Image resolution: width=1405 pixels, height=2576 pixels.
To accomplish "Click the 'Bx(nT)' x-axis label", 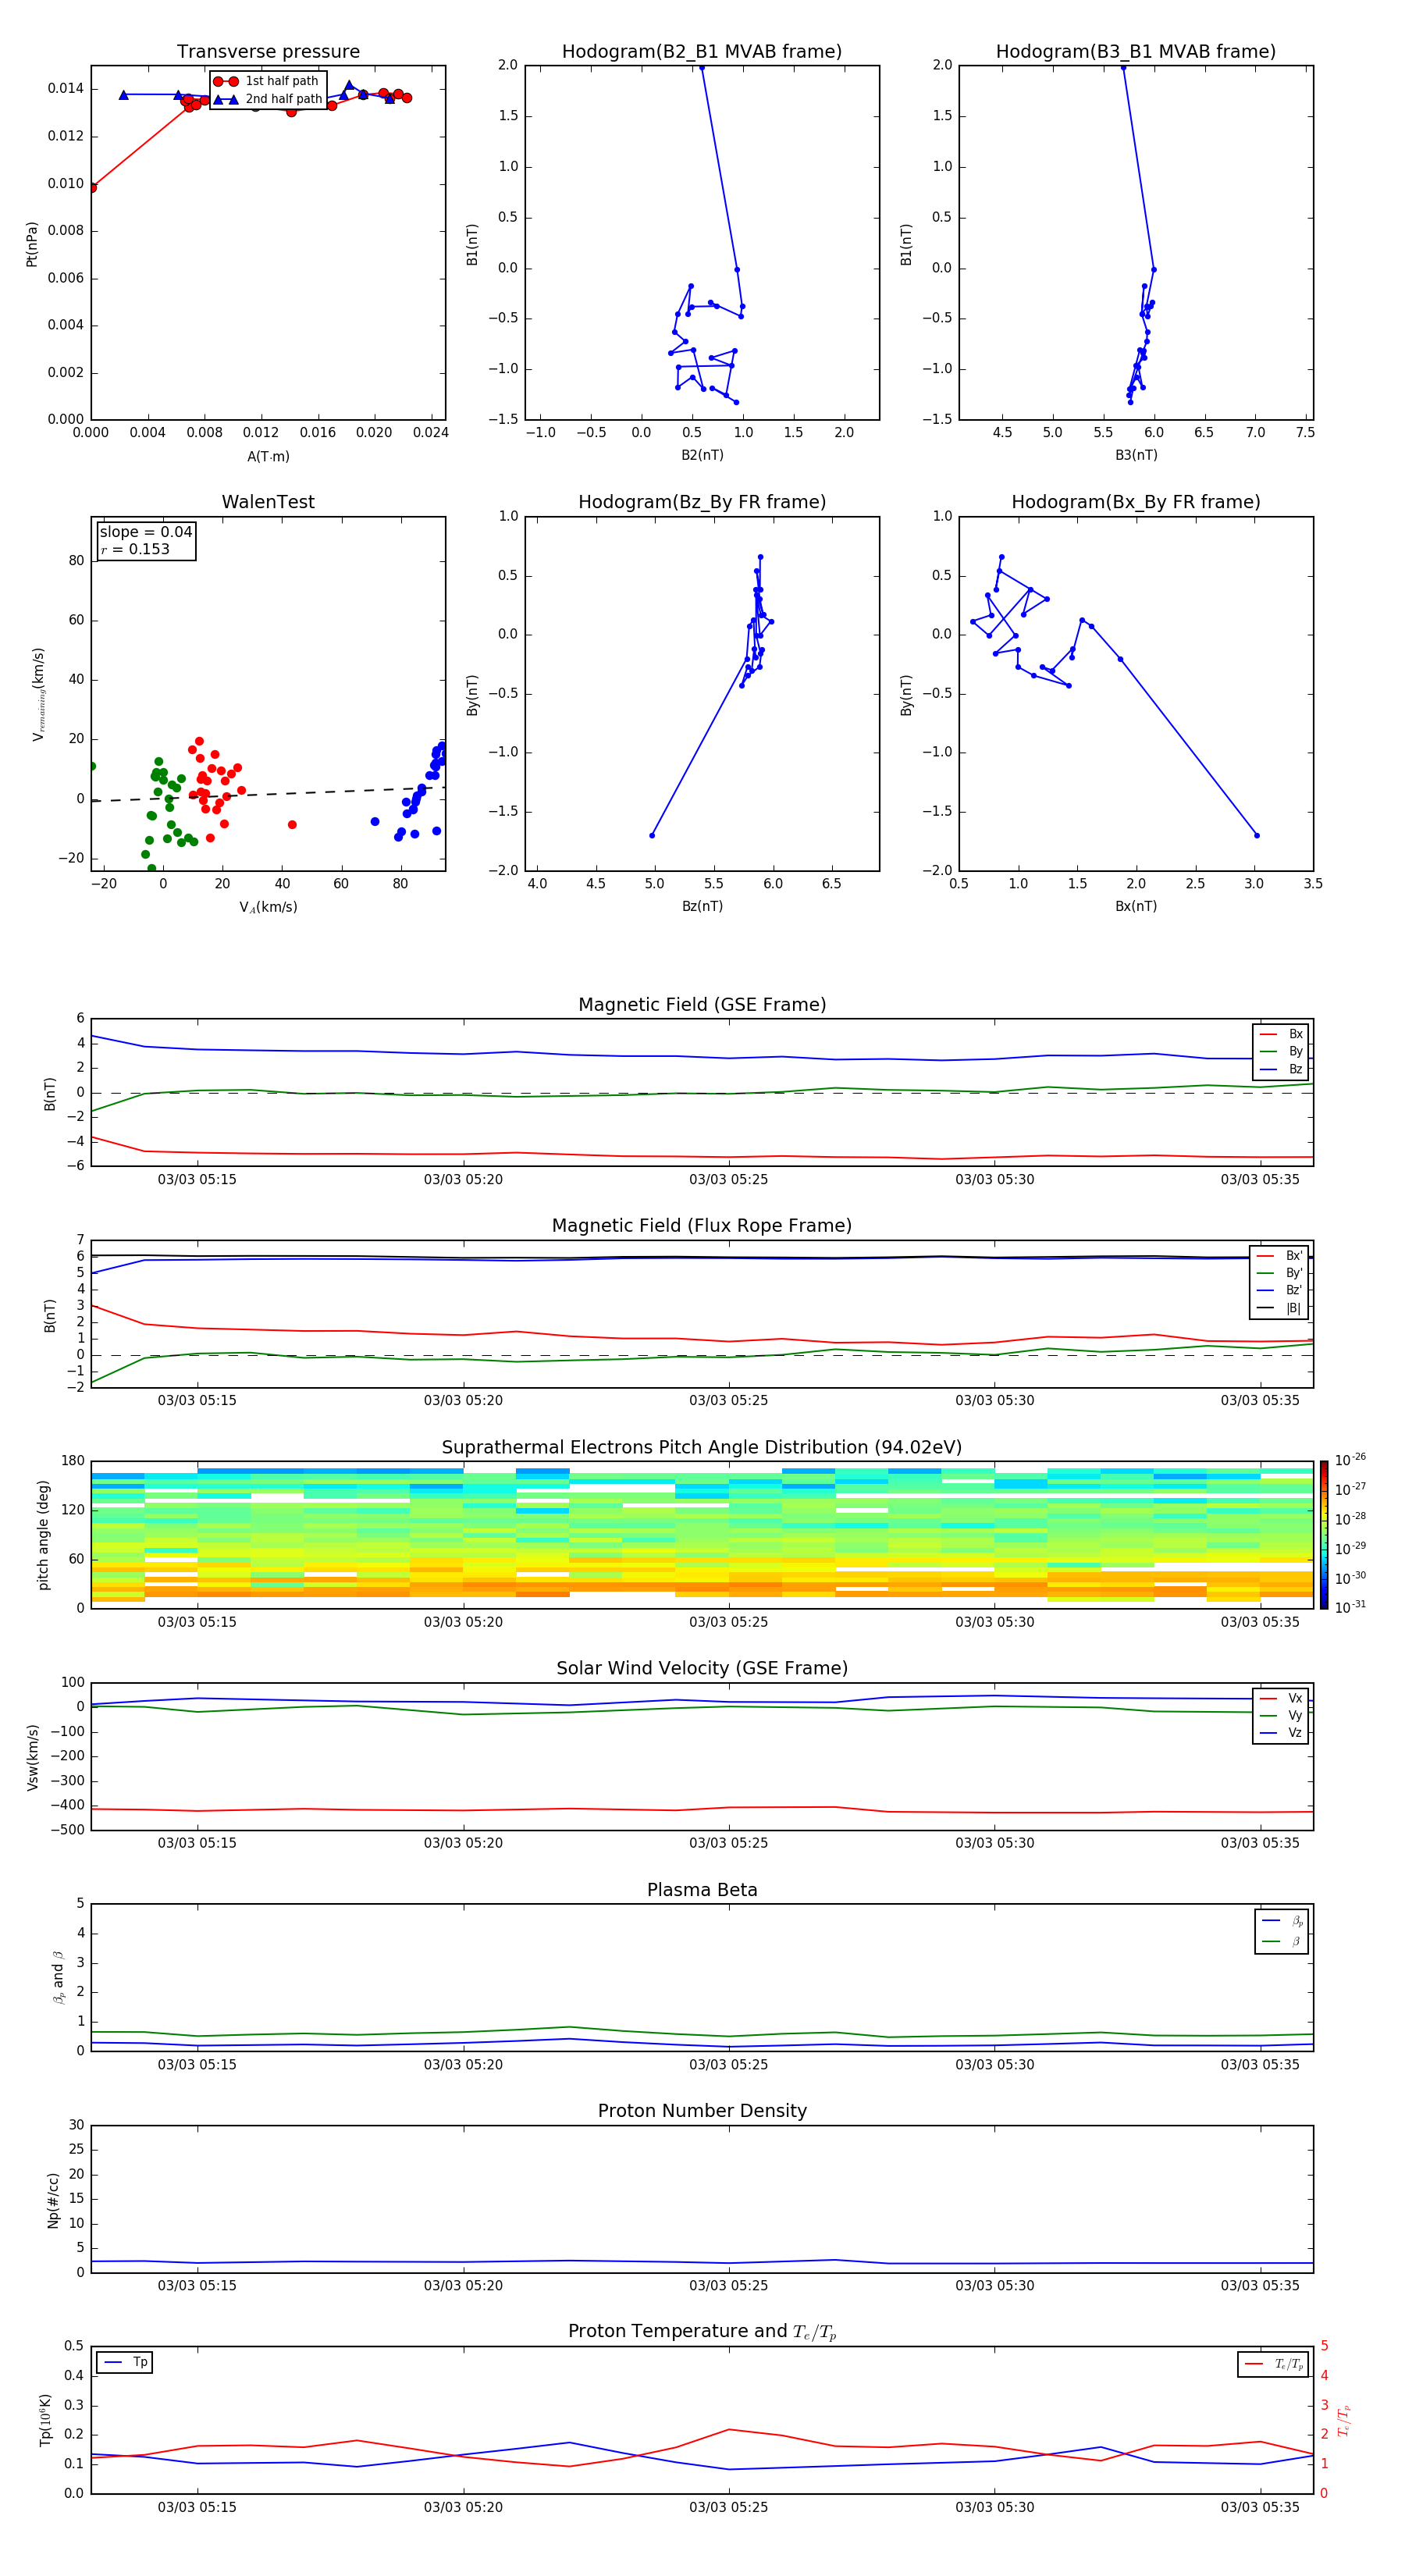I will click(1136, 906).
